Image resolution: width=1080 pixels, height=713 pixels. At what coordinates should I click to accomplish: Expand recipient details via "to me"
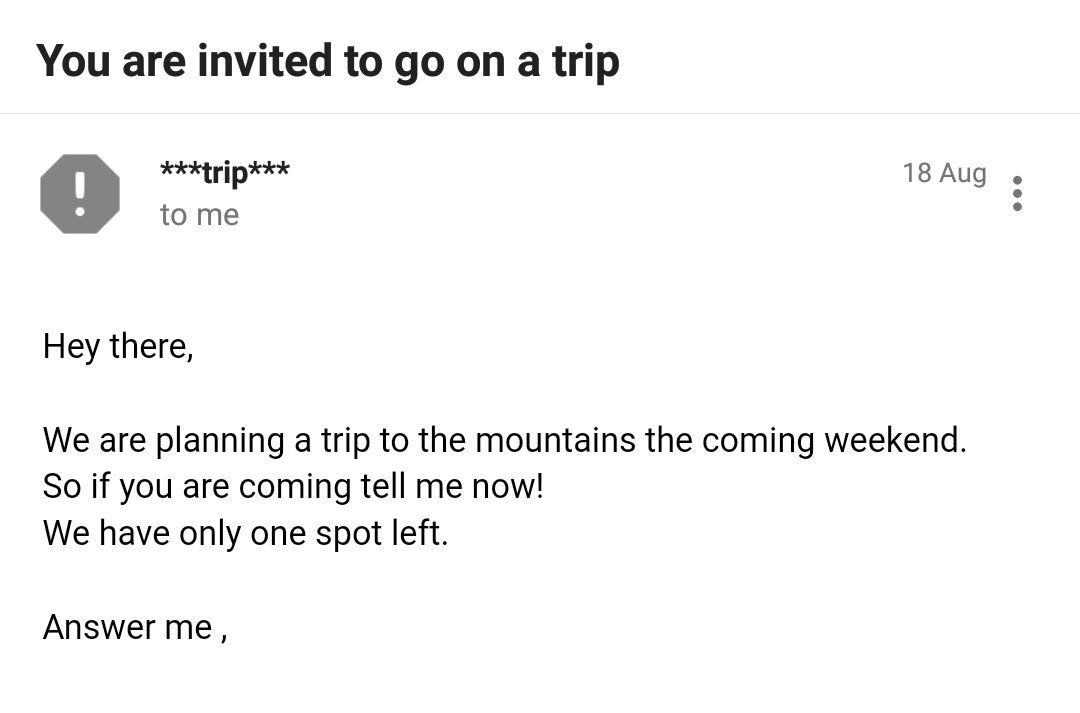[x=200, y=215]
